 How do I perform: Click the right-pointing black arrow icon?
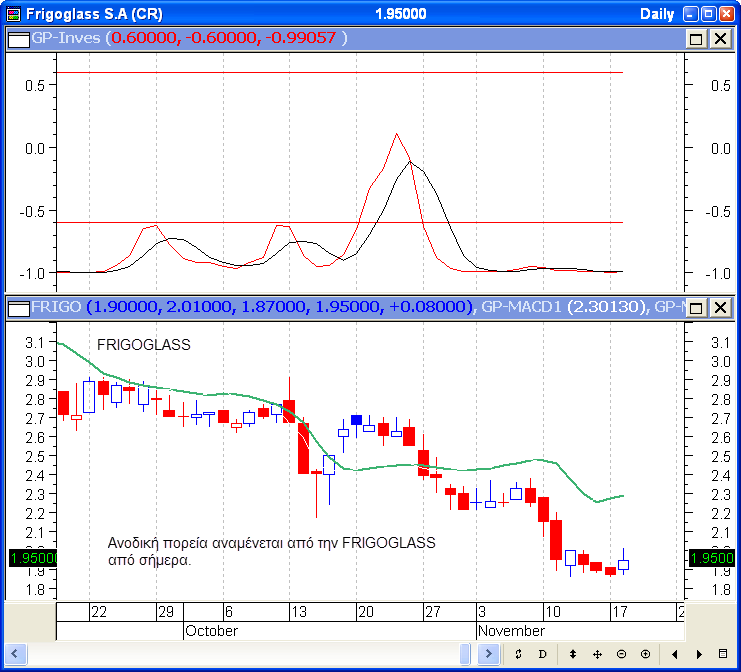click(x=698, y=654)
